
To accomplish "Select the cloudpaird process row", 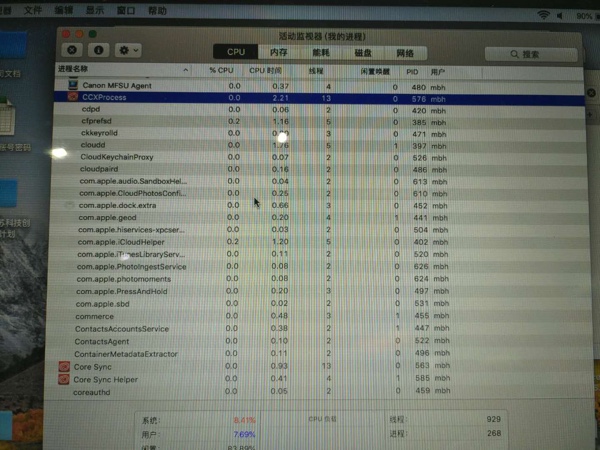I will (x=319, y=169).
